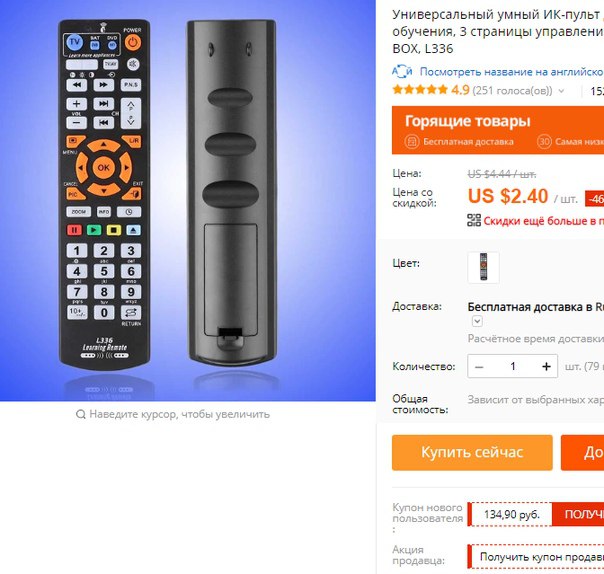Click the plus quantity button
The image size is (604, 574).
pos(546,366)
